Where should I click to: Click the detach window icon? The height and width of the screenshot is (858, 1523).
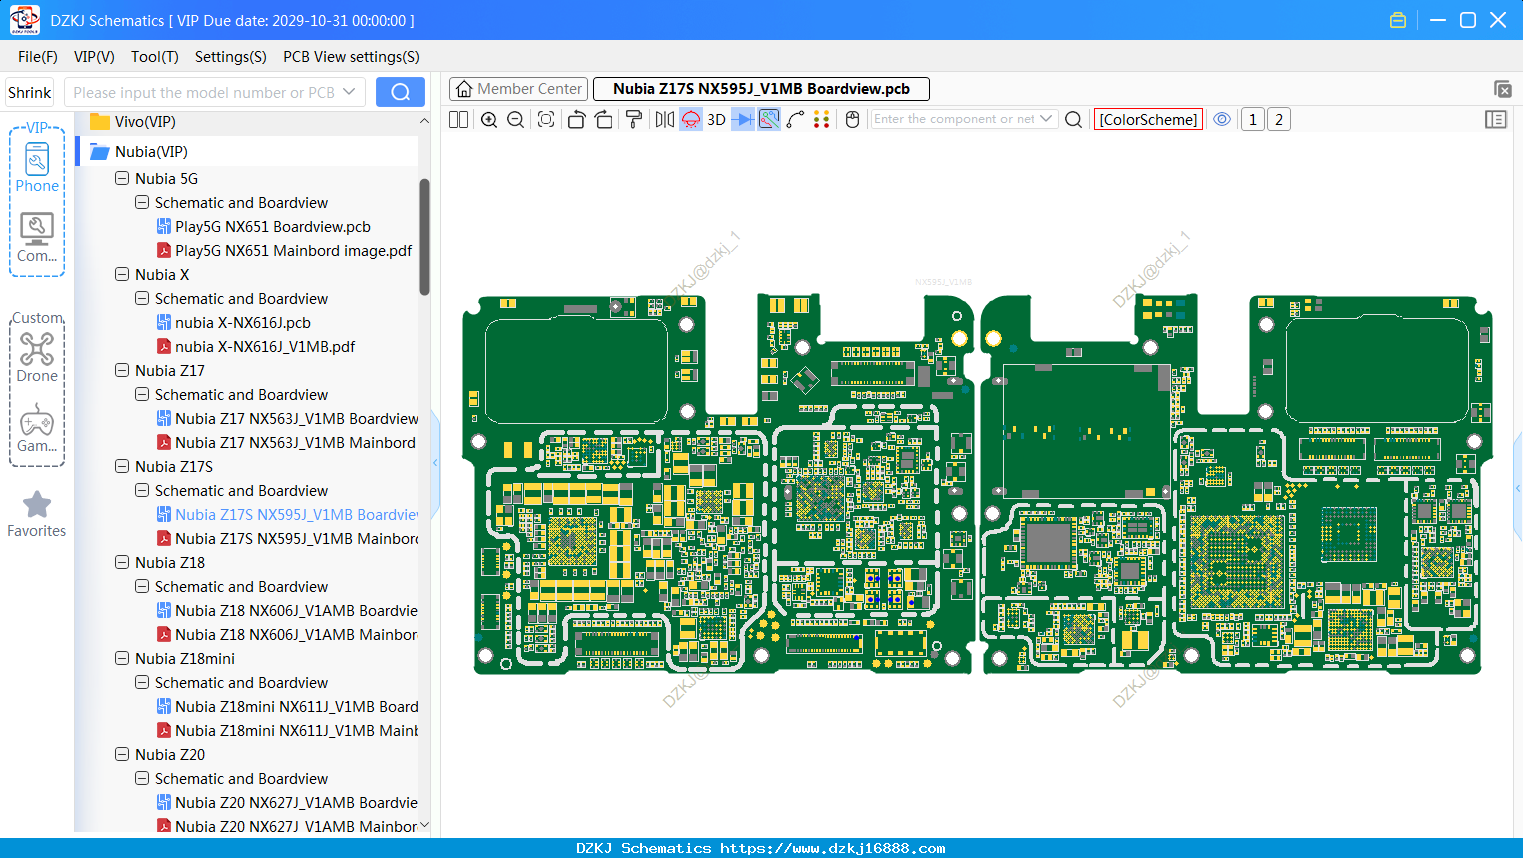click(1502, 89)
